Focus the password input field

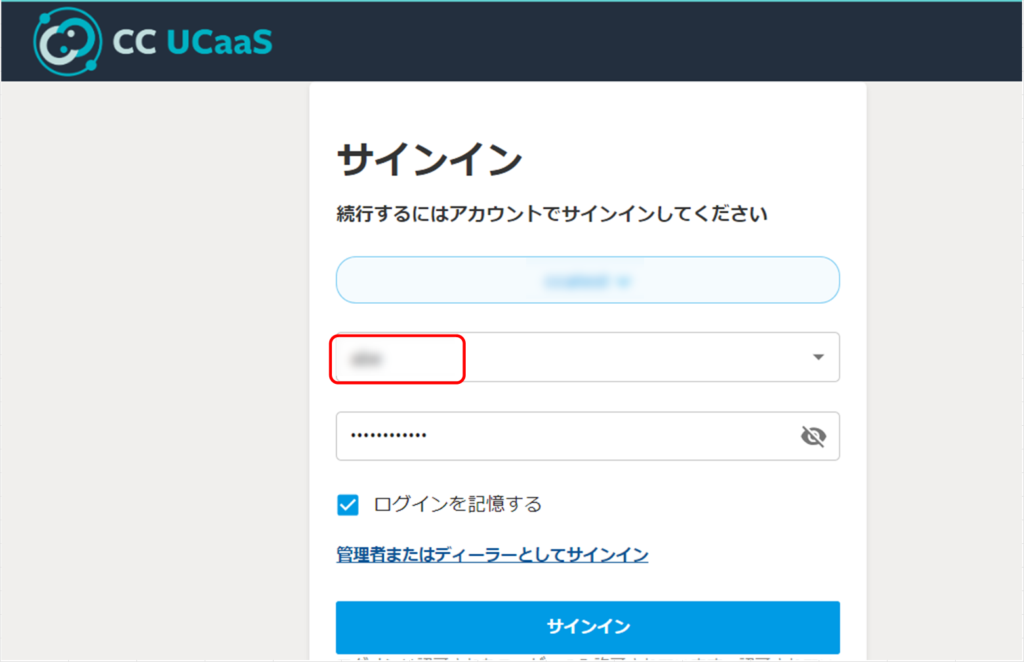[588, 436]
